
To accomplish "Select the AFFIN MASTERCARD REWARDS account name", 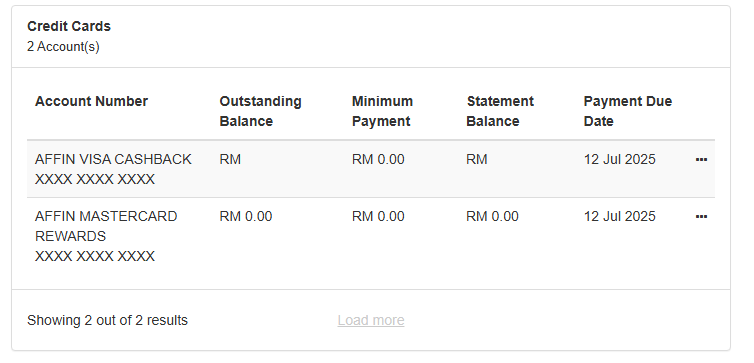I will 106,226.
